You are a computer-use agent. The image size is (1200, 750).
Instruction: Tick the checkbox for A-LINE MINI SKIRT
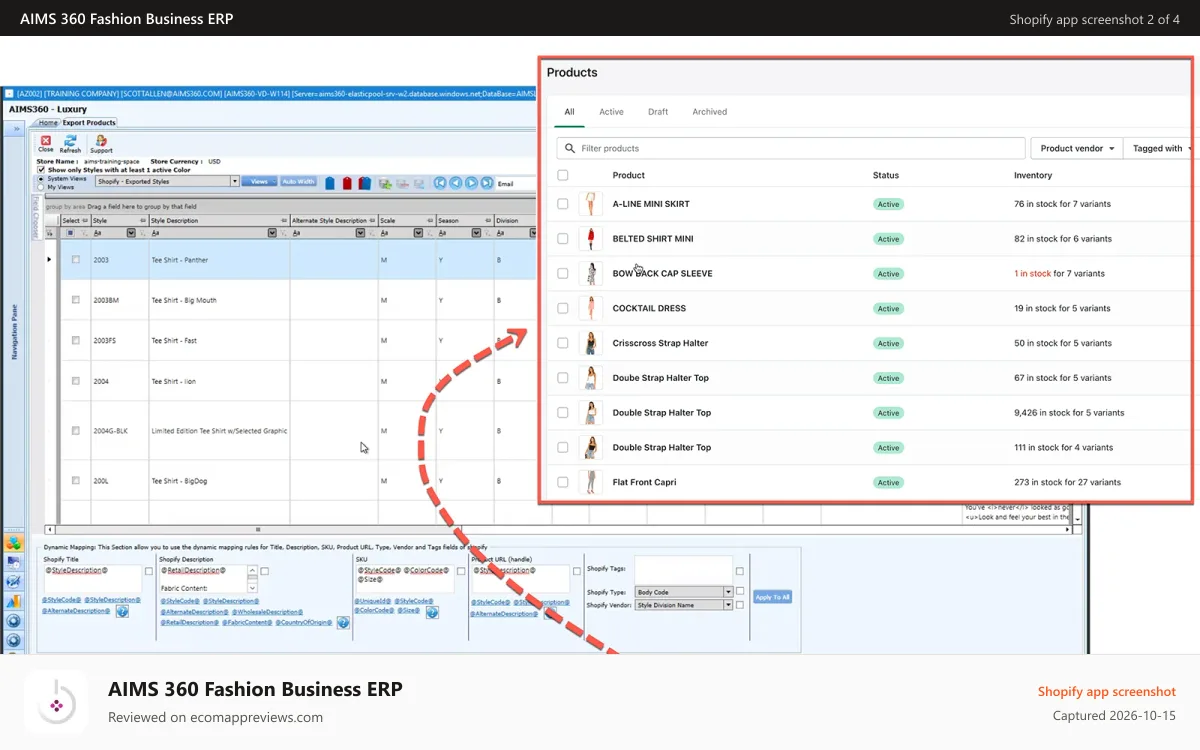563,204
